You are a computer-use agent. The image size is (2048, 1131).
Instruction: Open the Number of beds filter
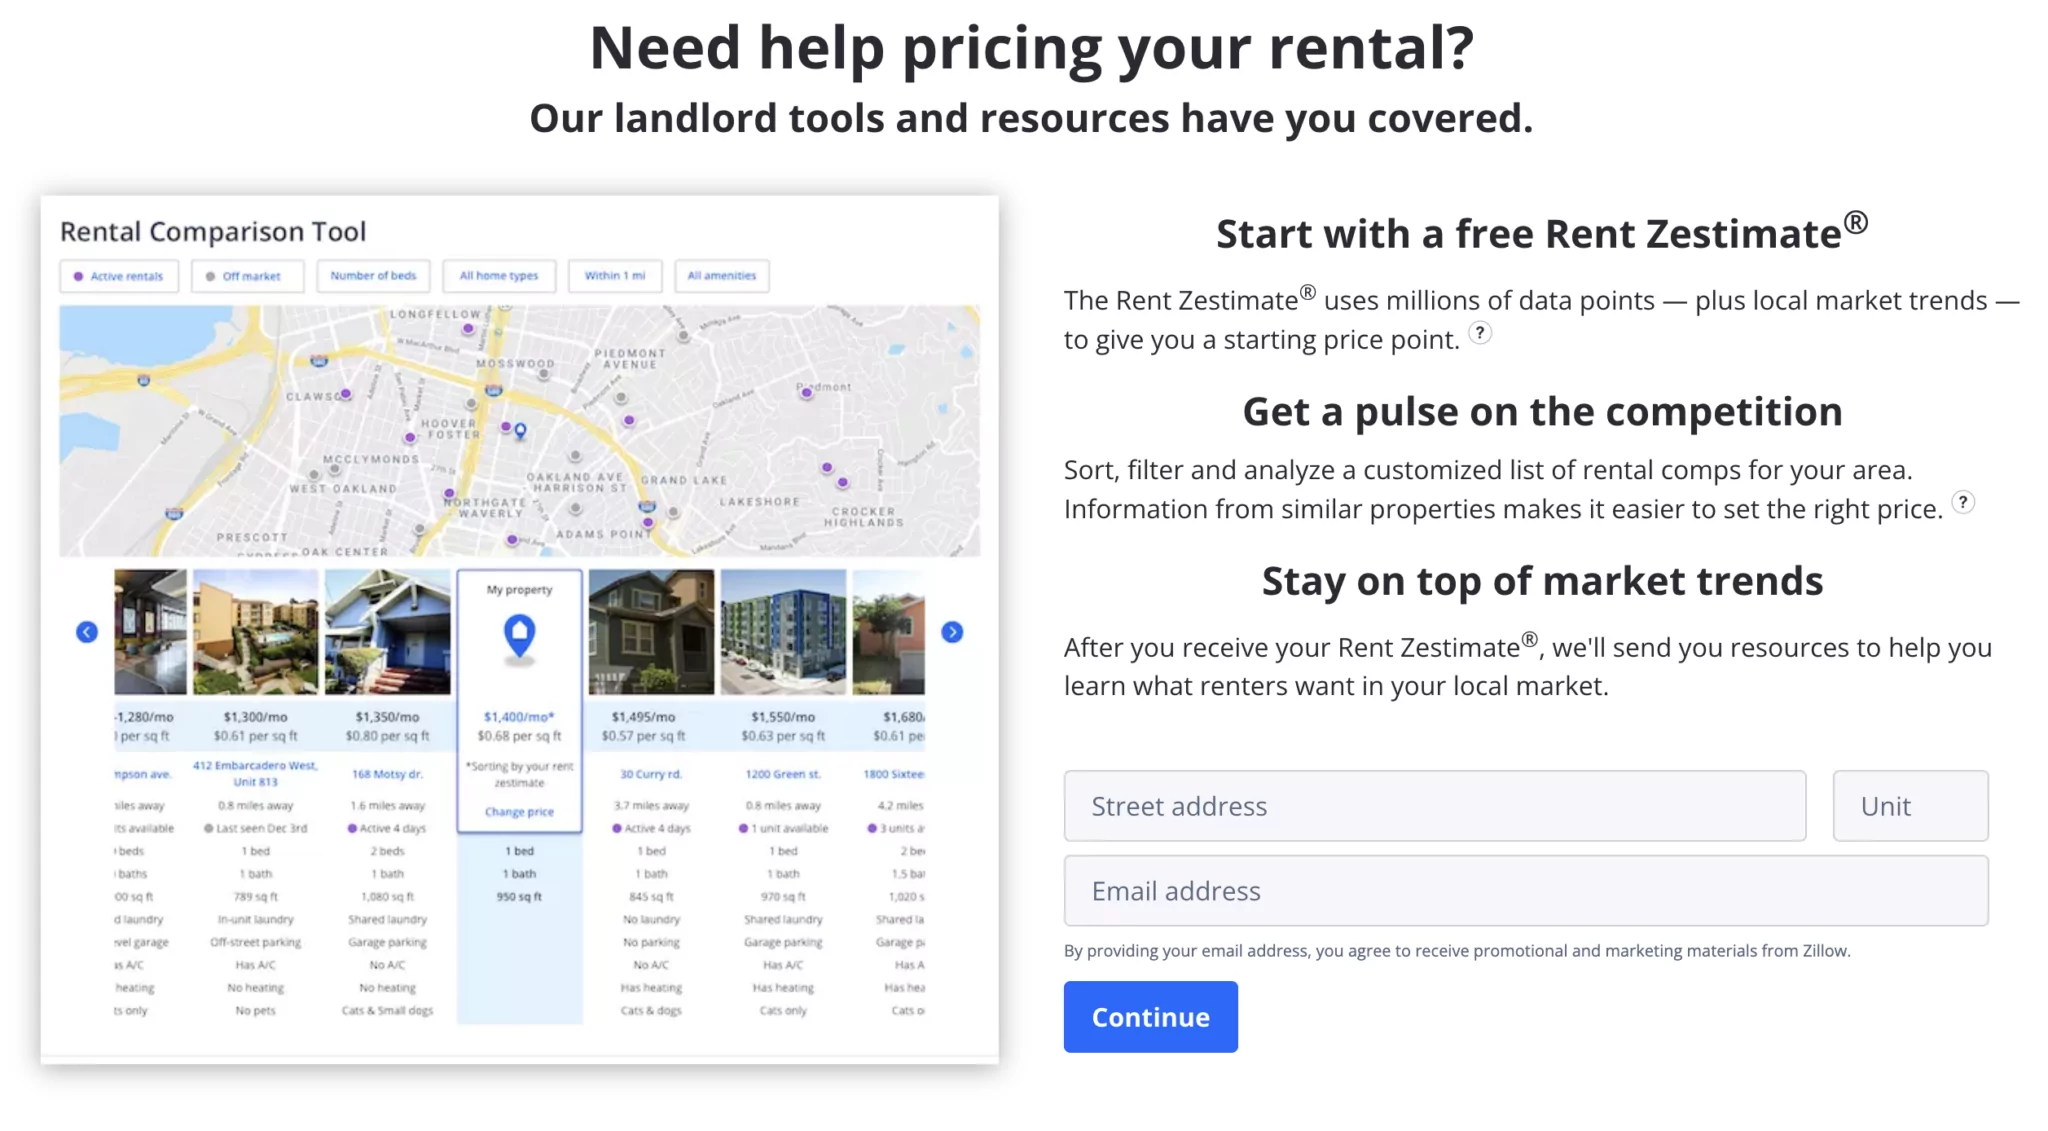point(373,276)
